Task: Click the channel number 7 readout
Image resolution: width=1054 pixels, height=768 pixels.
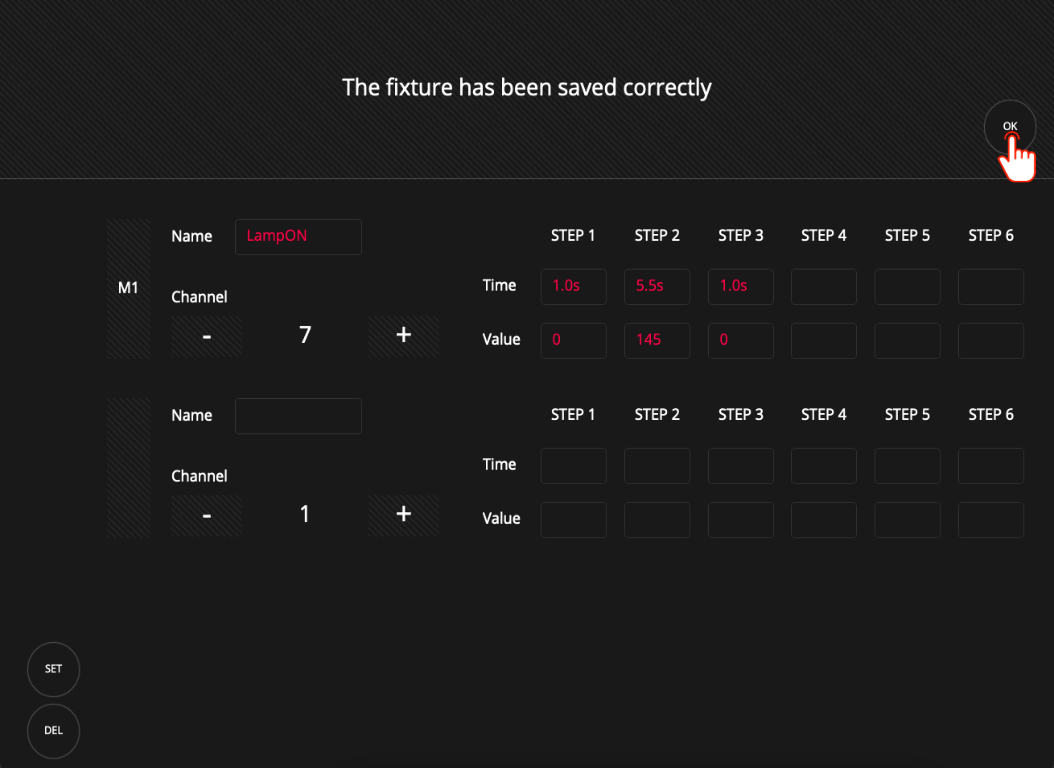Action: click(x=305, y=335)
